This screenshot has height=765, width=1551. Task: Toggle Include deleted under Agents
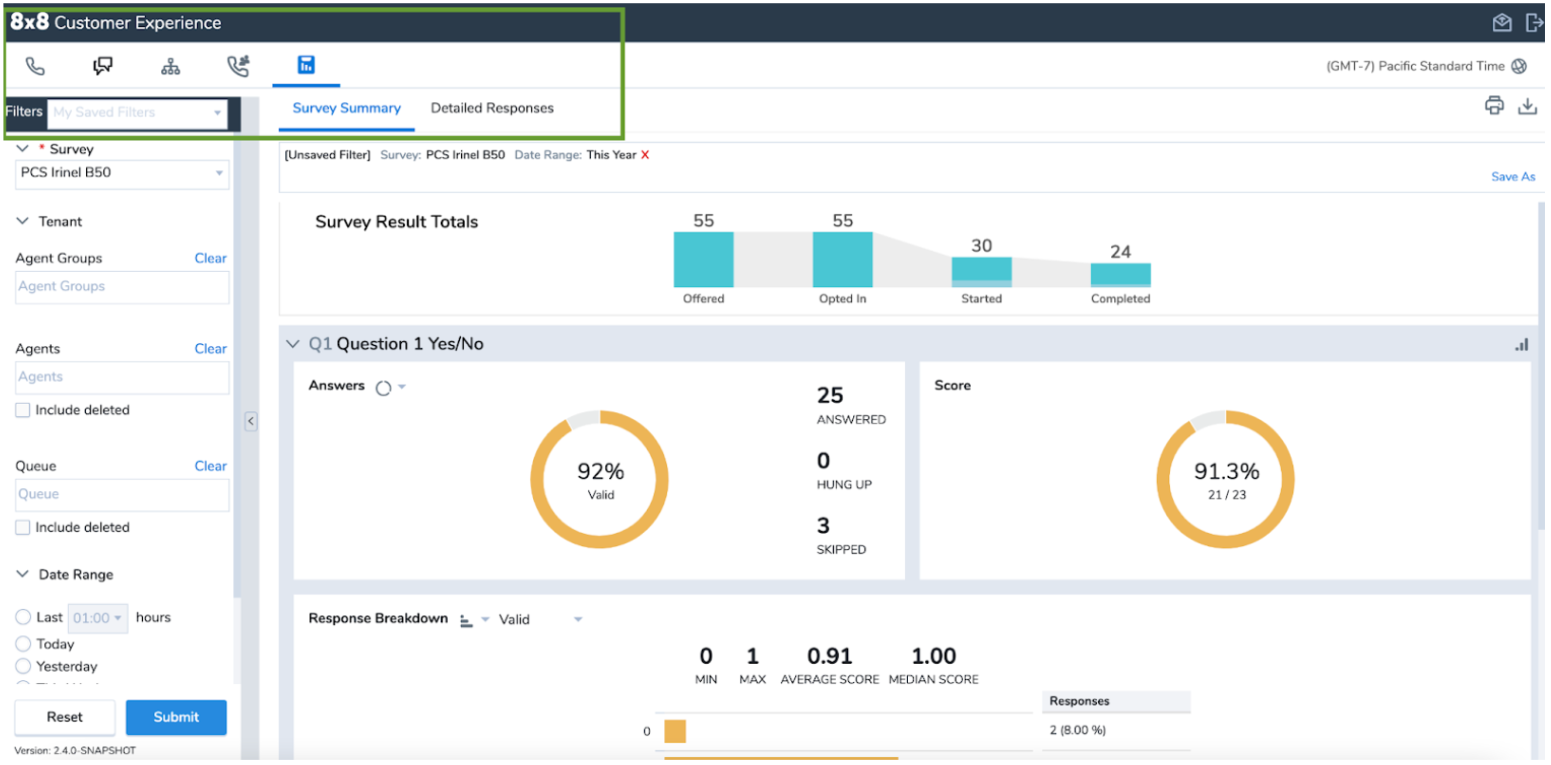(x=22, y=410)
